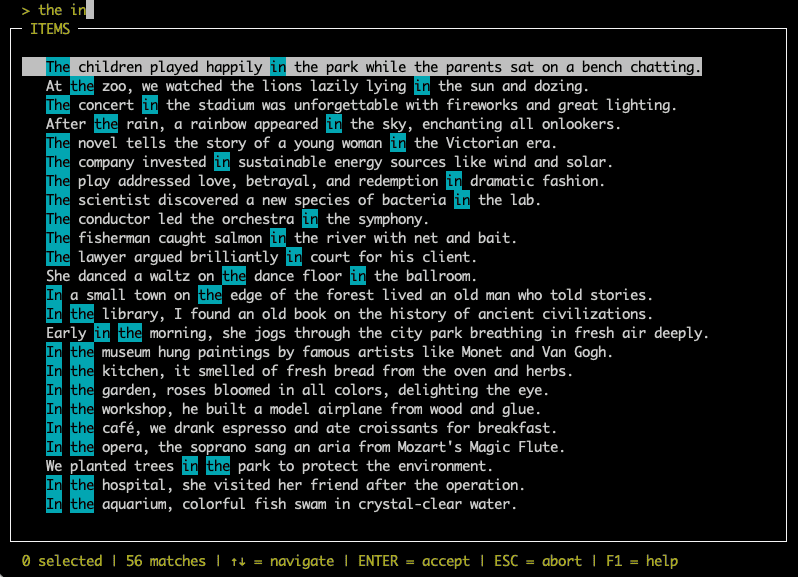Select the row about an old man who told stories

click(x=349, y=295)
